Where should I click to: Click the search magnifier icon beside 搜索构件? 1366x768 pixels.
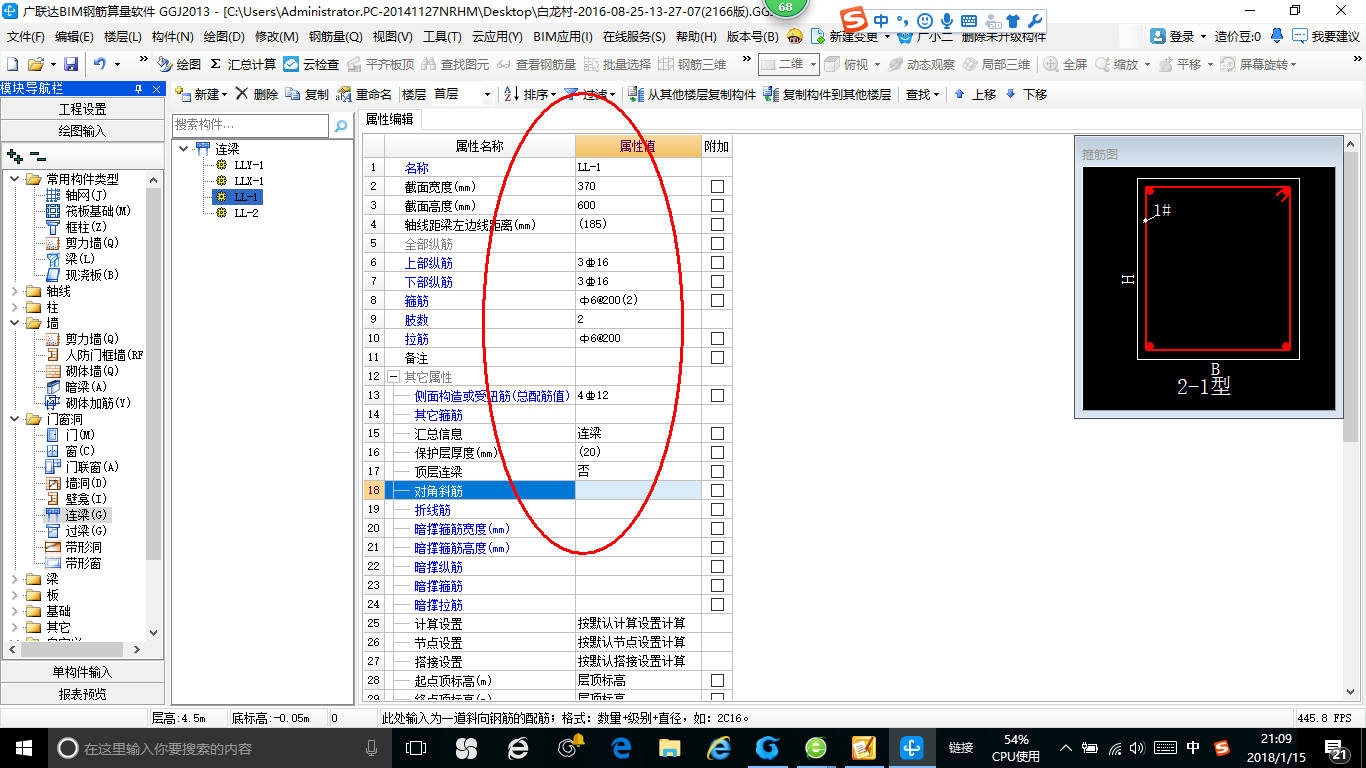(x=341, y=126)
